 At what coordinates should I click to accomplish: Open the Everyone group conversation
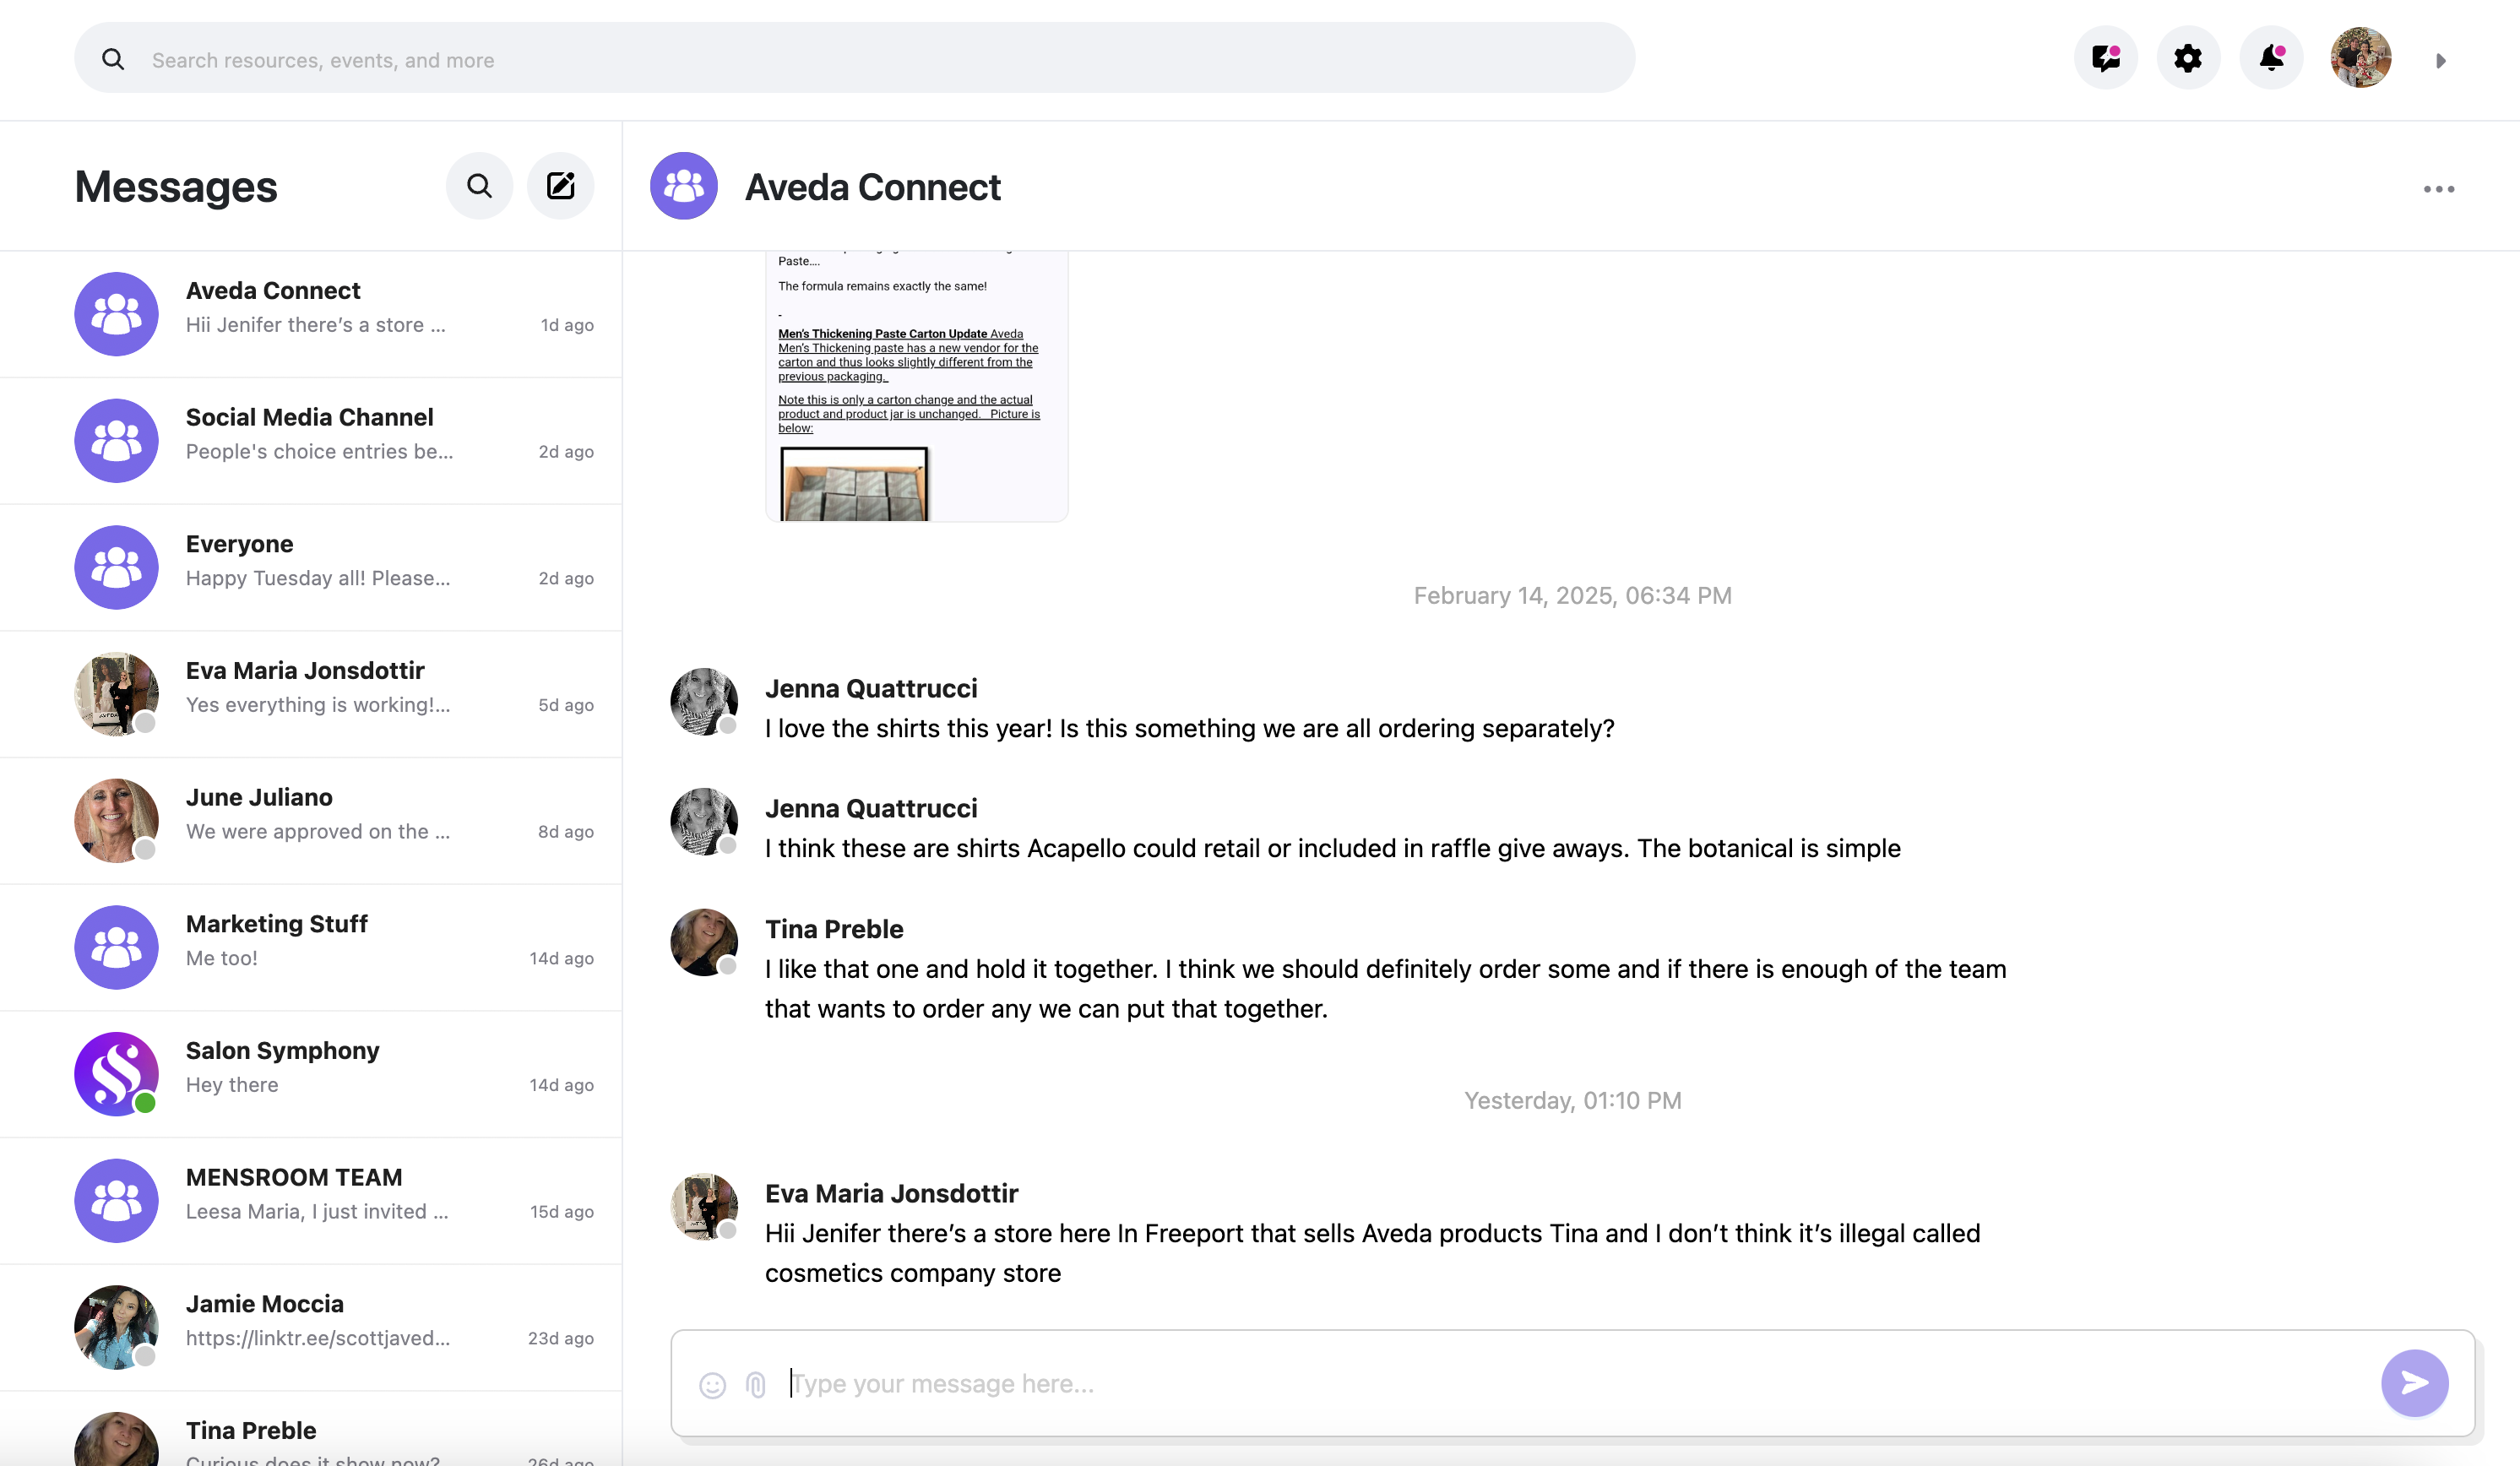[x=311, y=568]
